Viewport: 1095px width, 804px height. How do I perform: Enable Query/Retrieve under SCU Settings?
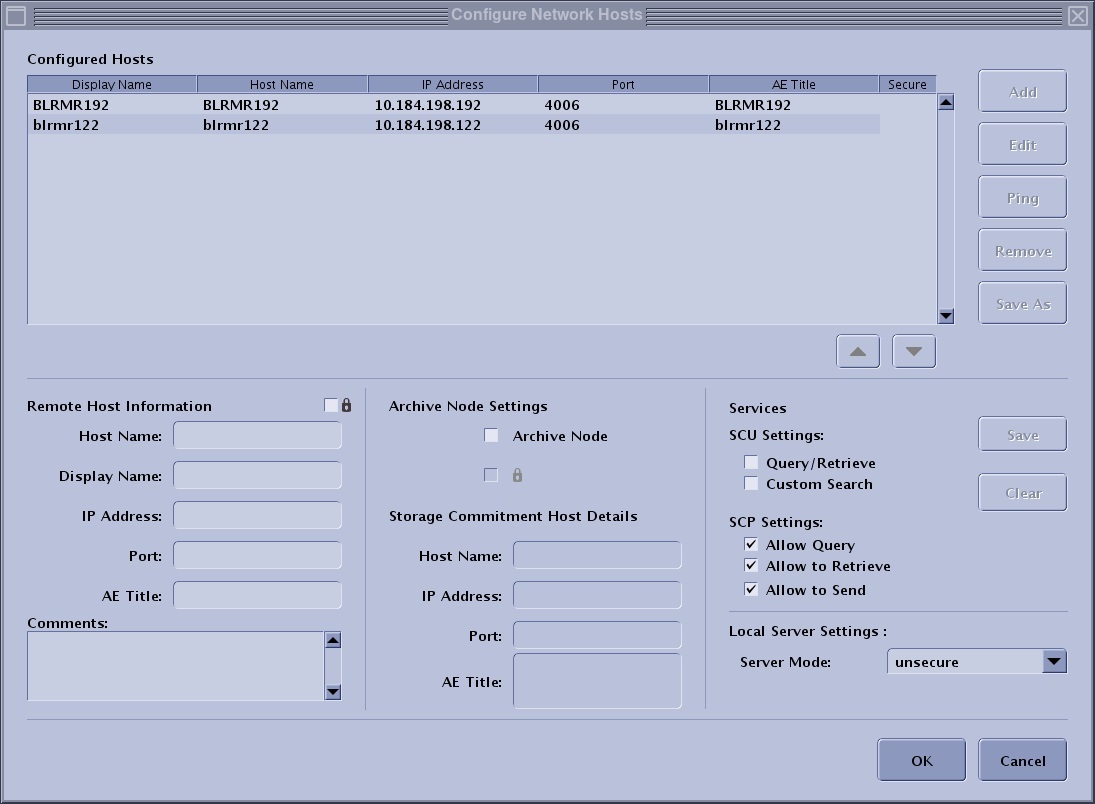pyautogui.click(x=751, y=462)
